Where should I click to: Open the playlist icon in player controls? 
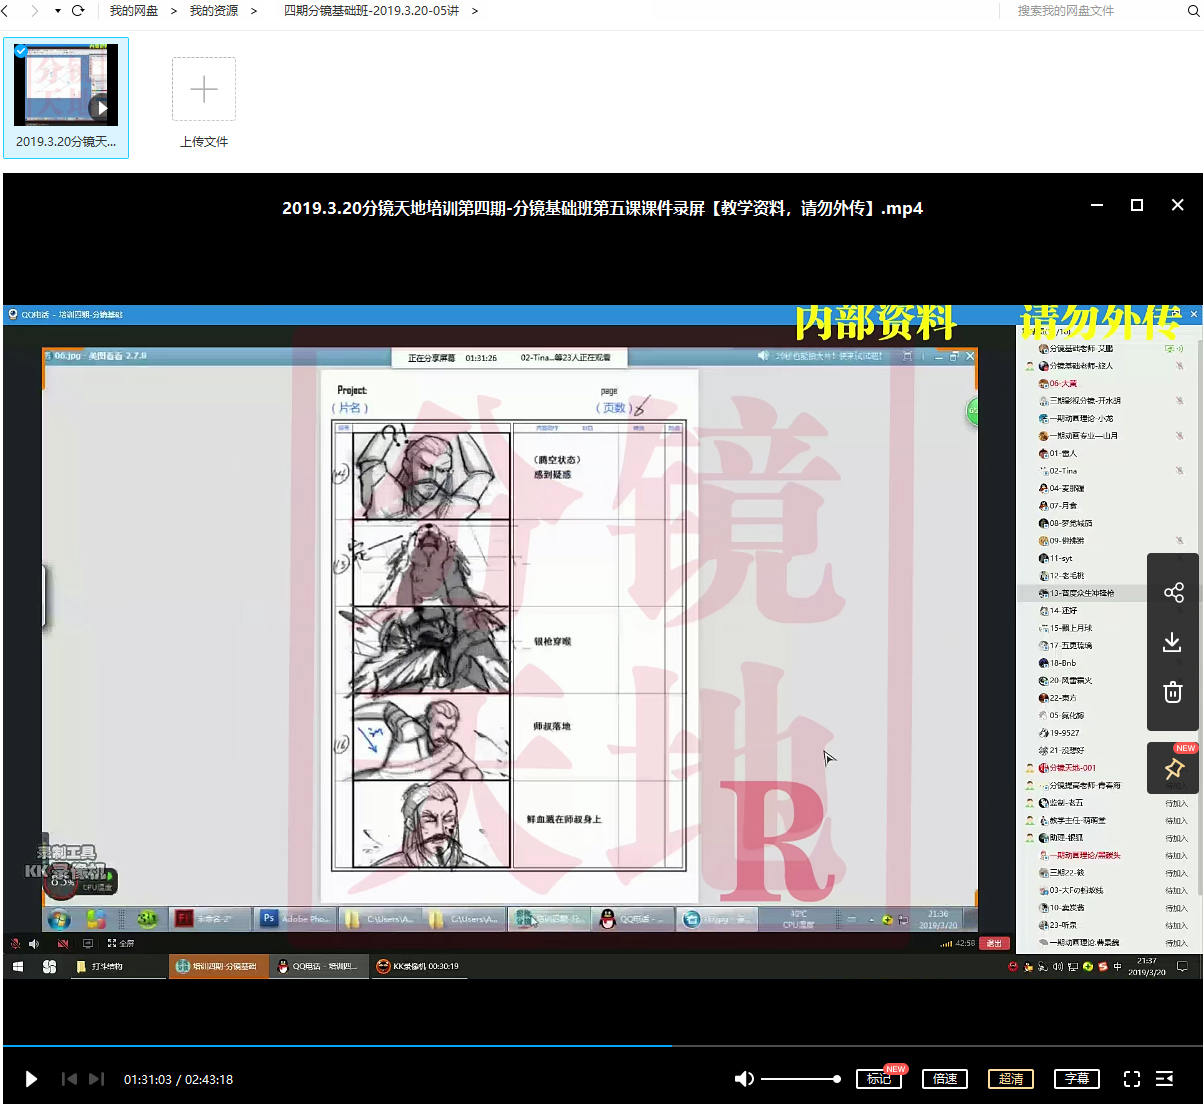(x=1164, y=1079)
